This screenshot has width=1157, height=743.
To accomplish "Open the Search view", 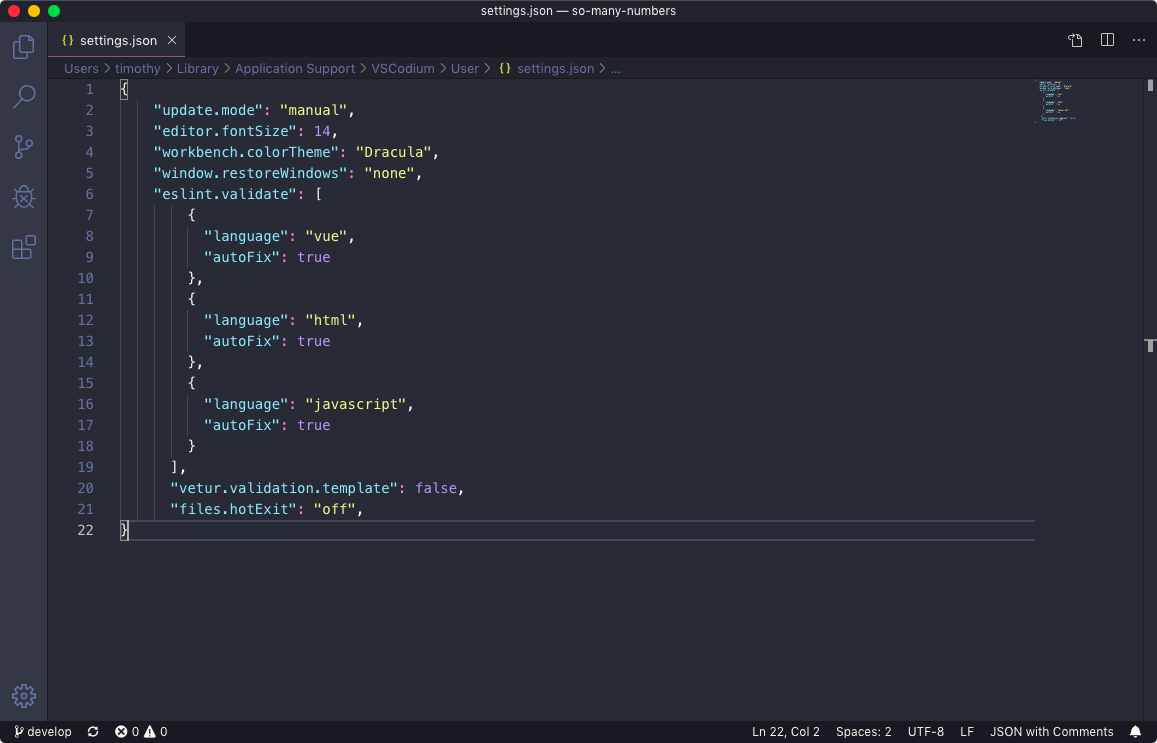I will (23, 96).
